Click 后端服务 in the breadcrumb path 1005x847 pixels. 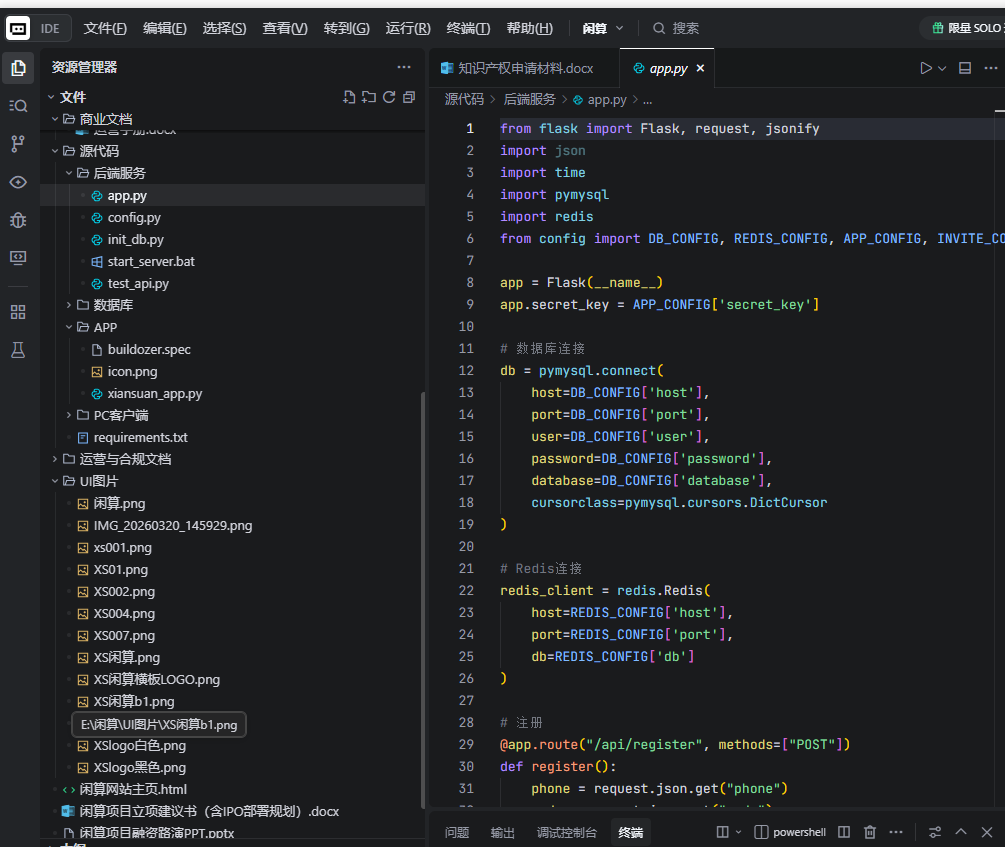click(529, 100)
